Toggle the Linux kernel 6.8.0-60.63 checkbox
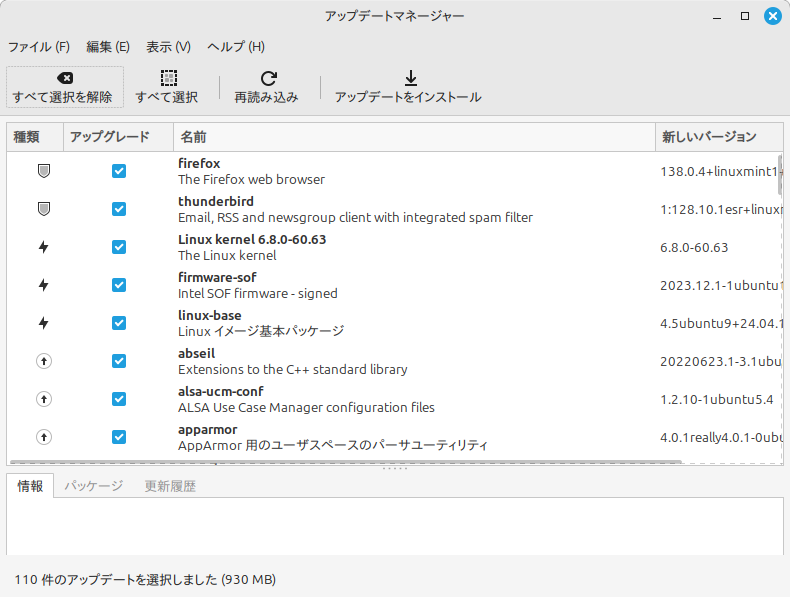790x597 pixels. 119,247
